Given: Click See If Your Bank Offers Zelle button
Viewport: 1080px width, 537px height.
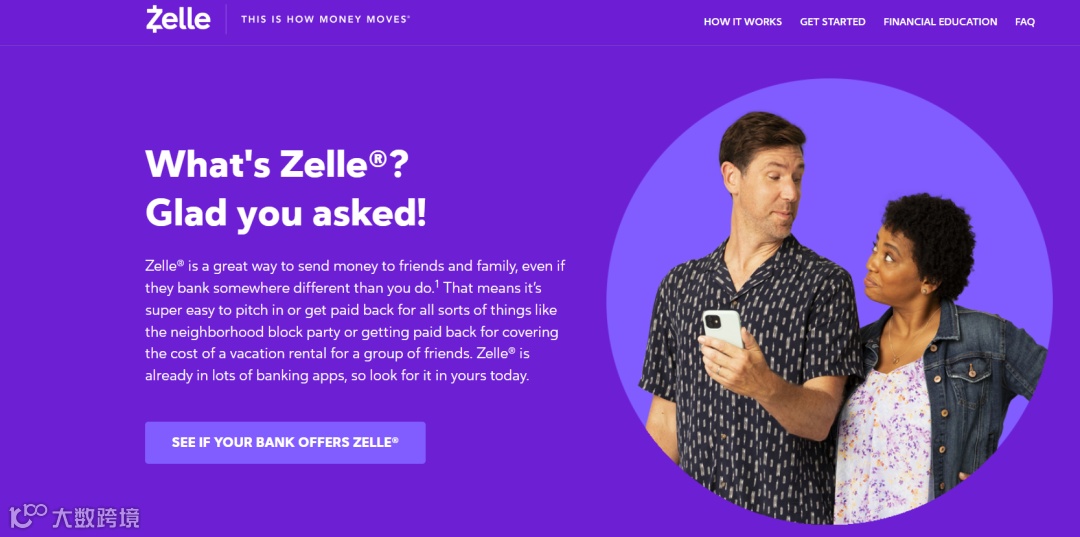Looking at the screenshot, I should 285,443.
